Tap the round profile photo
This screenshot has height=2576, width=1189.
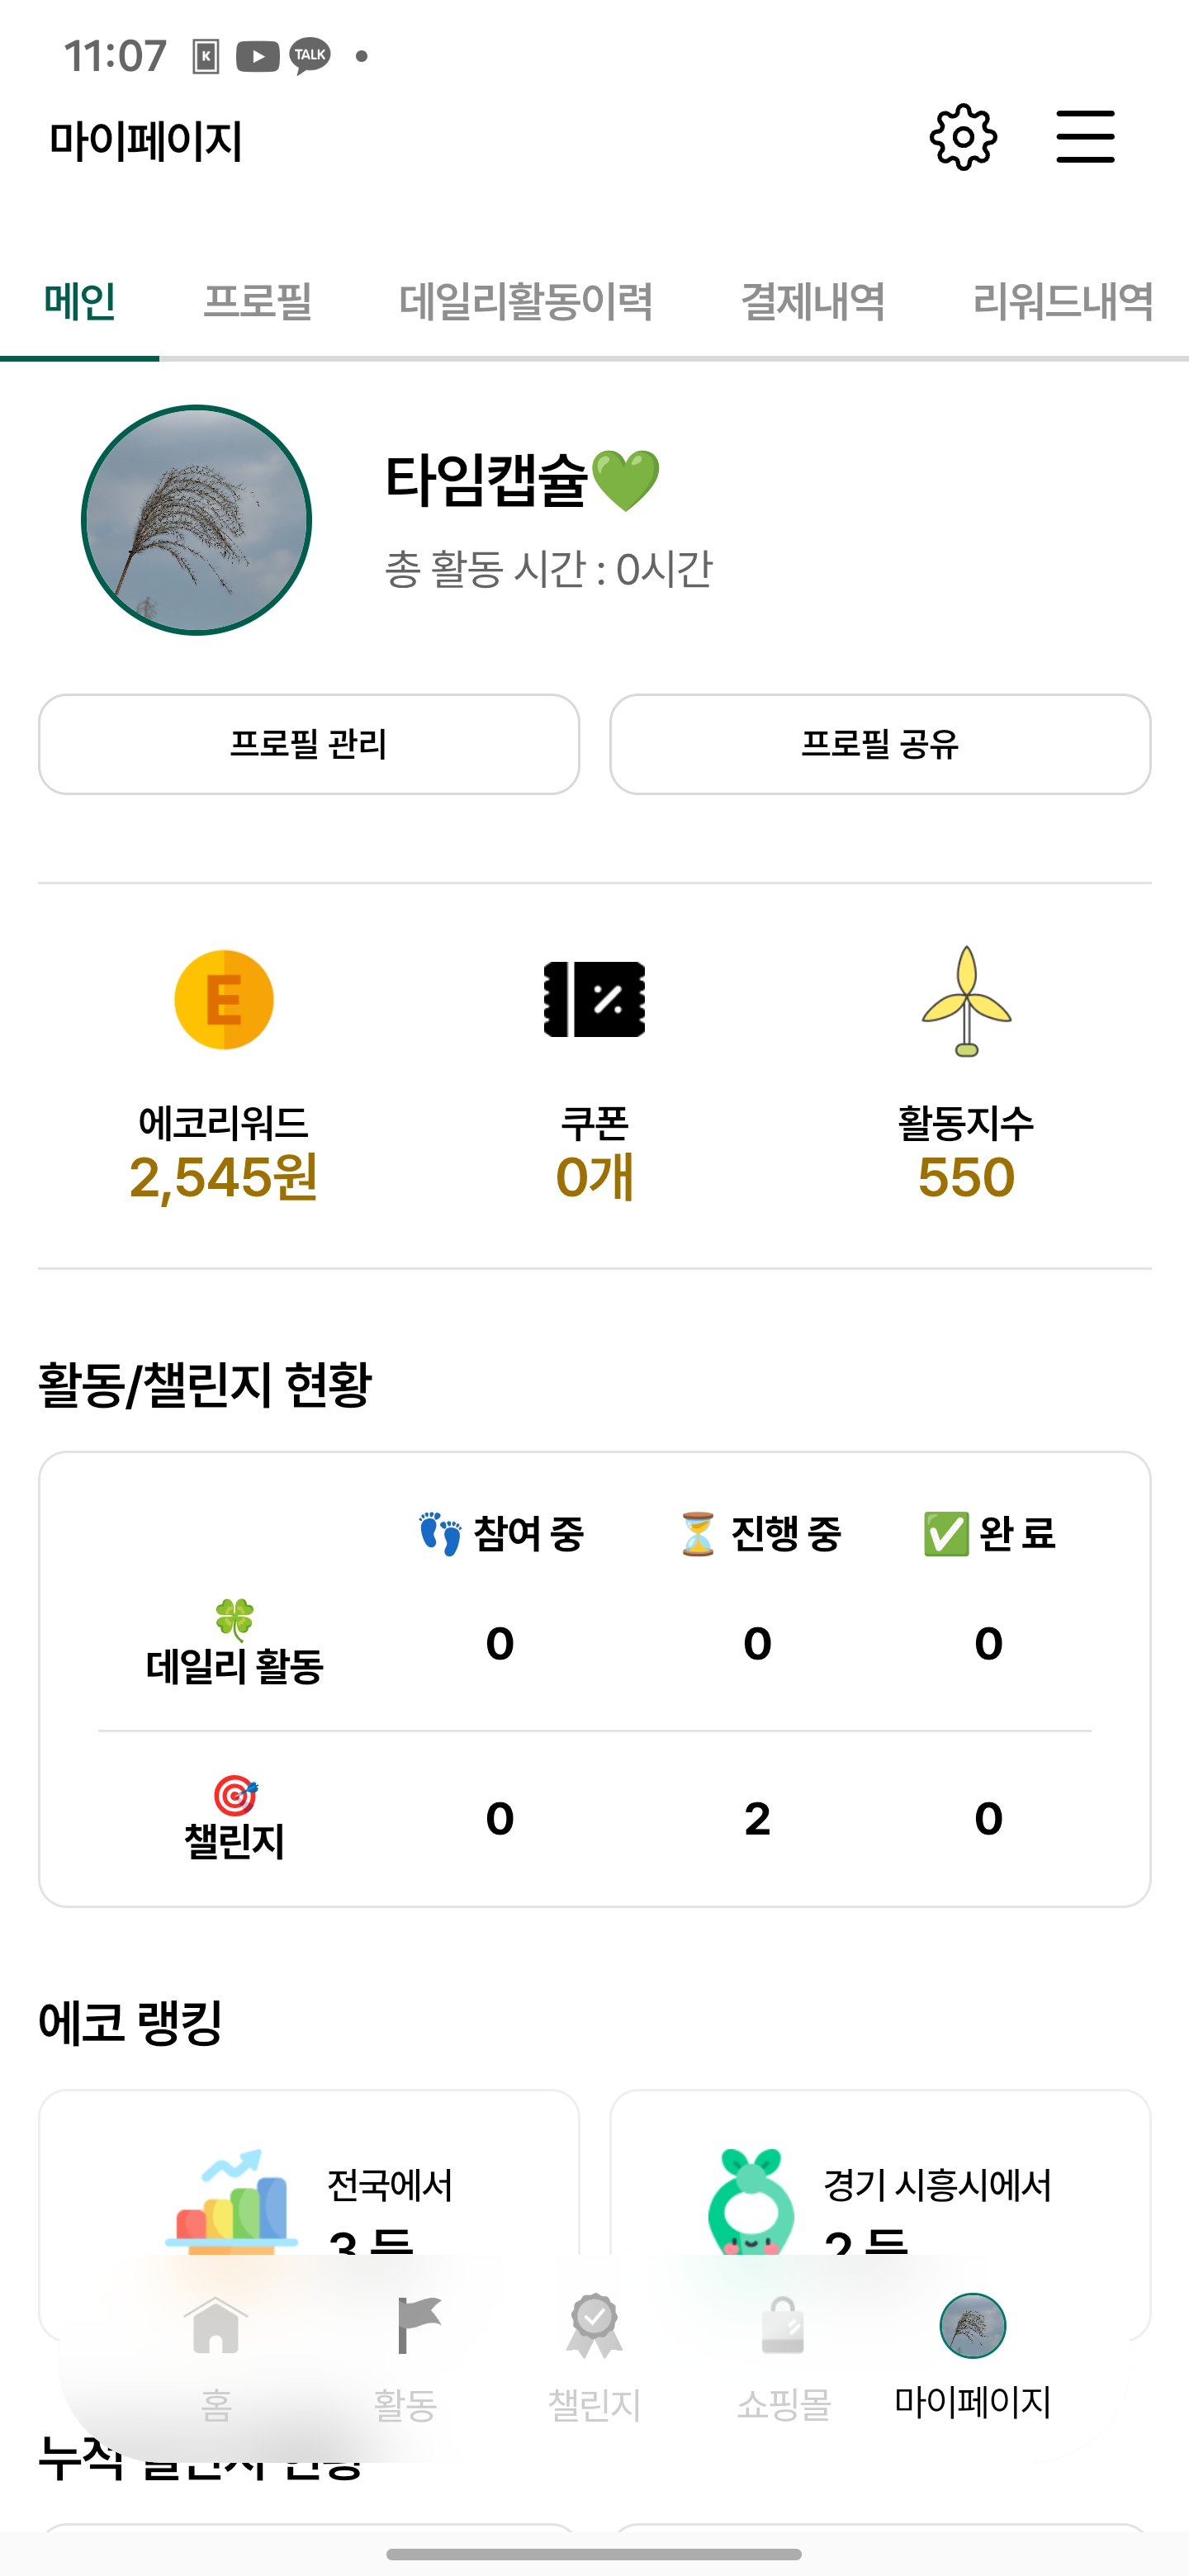(x=197, y=520)
